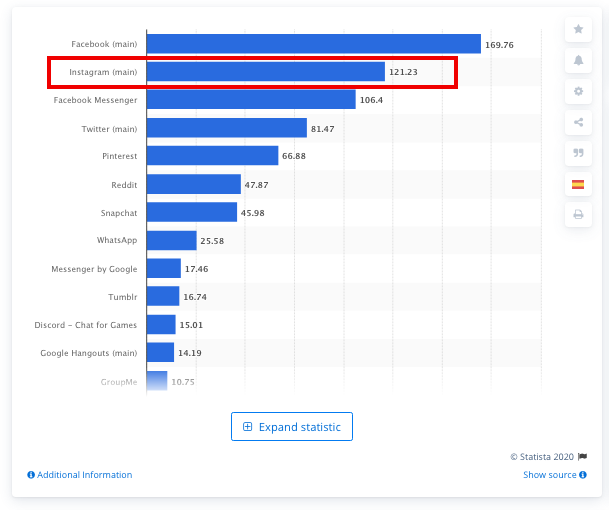Click the flag icon next to Statista 2020
The height and width of the screenshot is (510, 609).
pos(582,456)
